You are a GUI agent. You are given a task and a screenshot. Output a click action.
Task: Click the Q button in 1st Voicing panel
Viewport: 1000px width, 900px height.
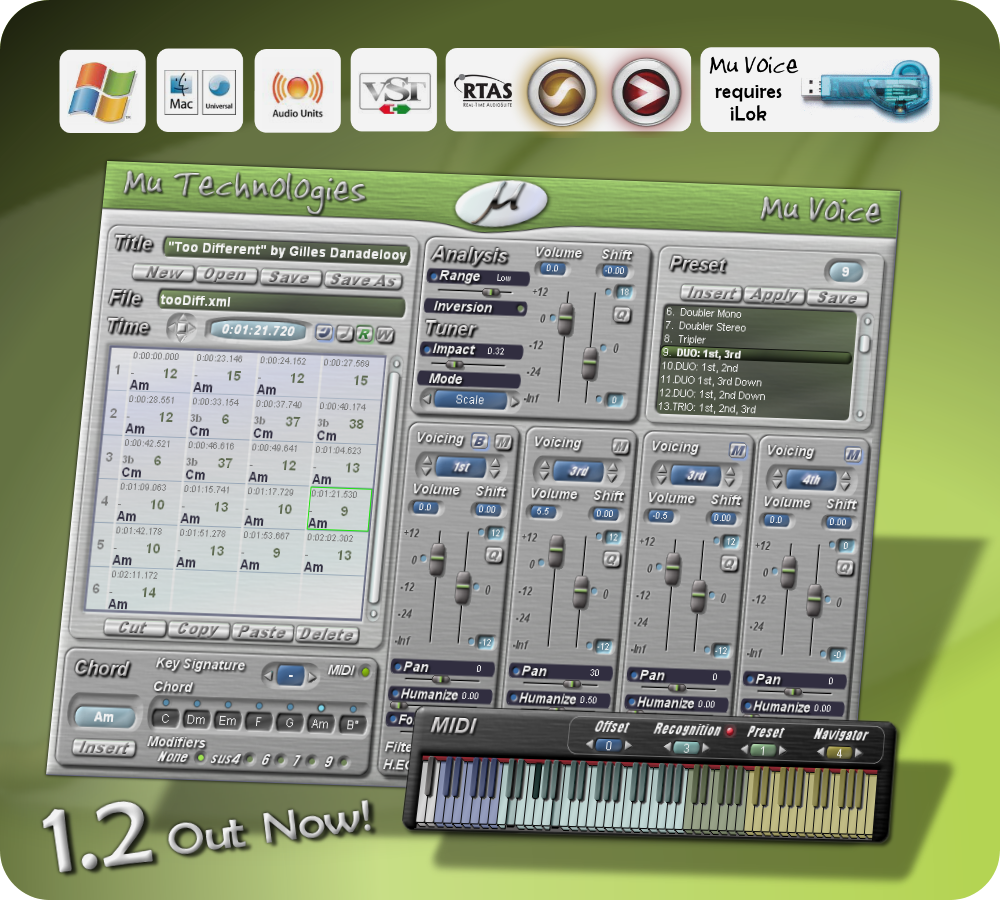(494, 554)
